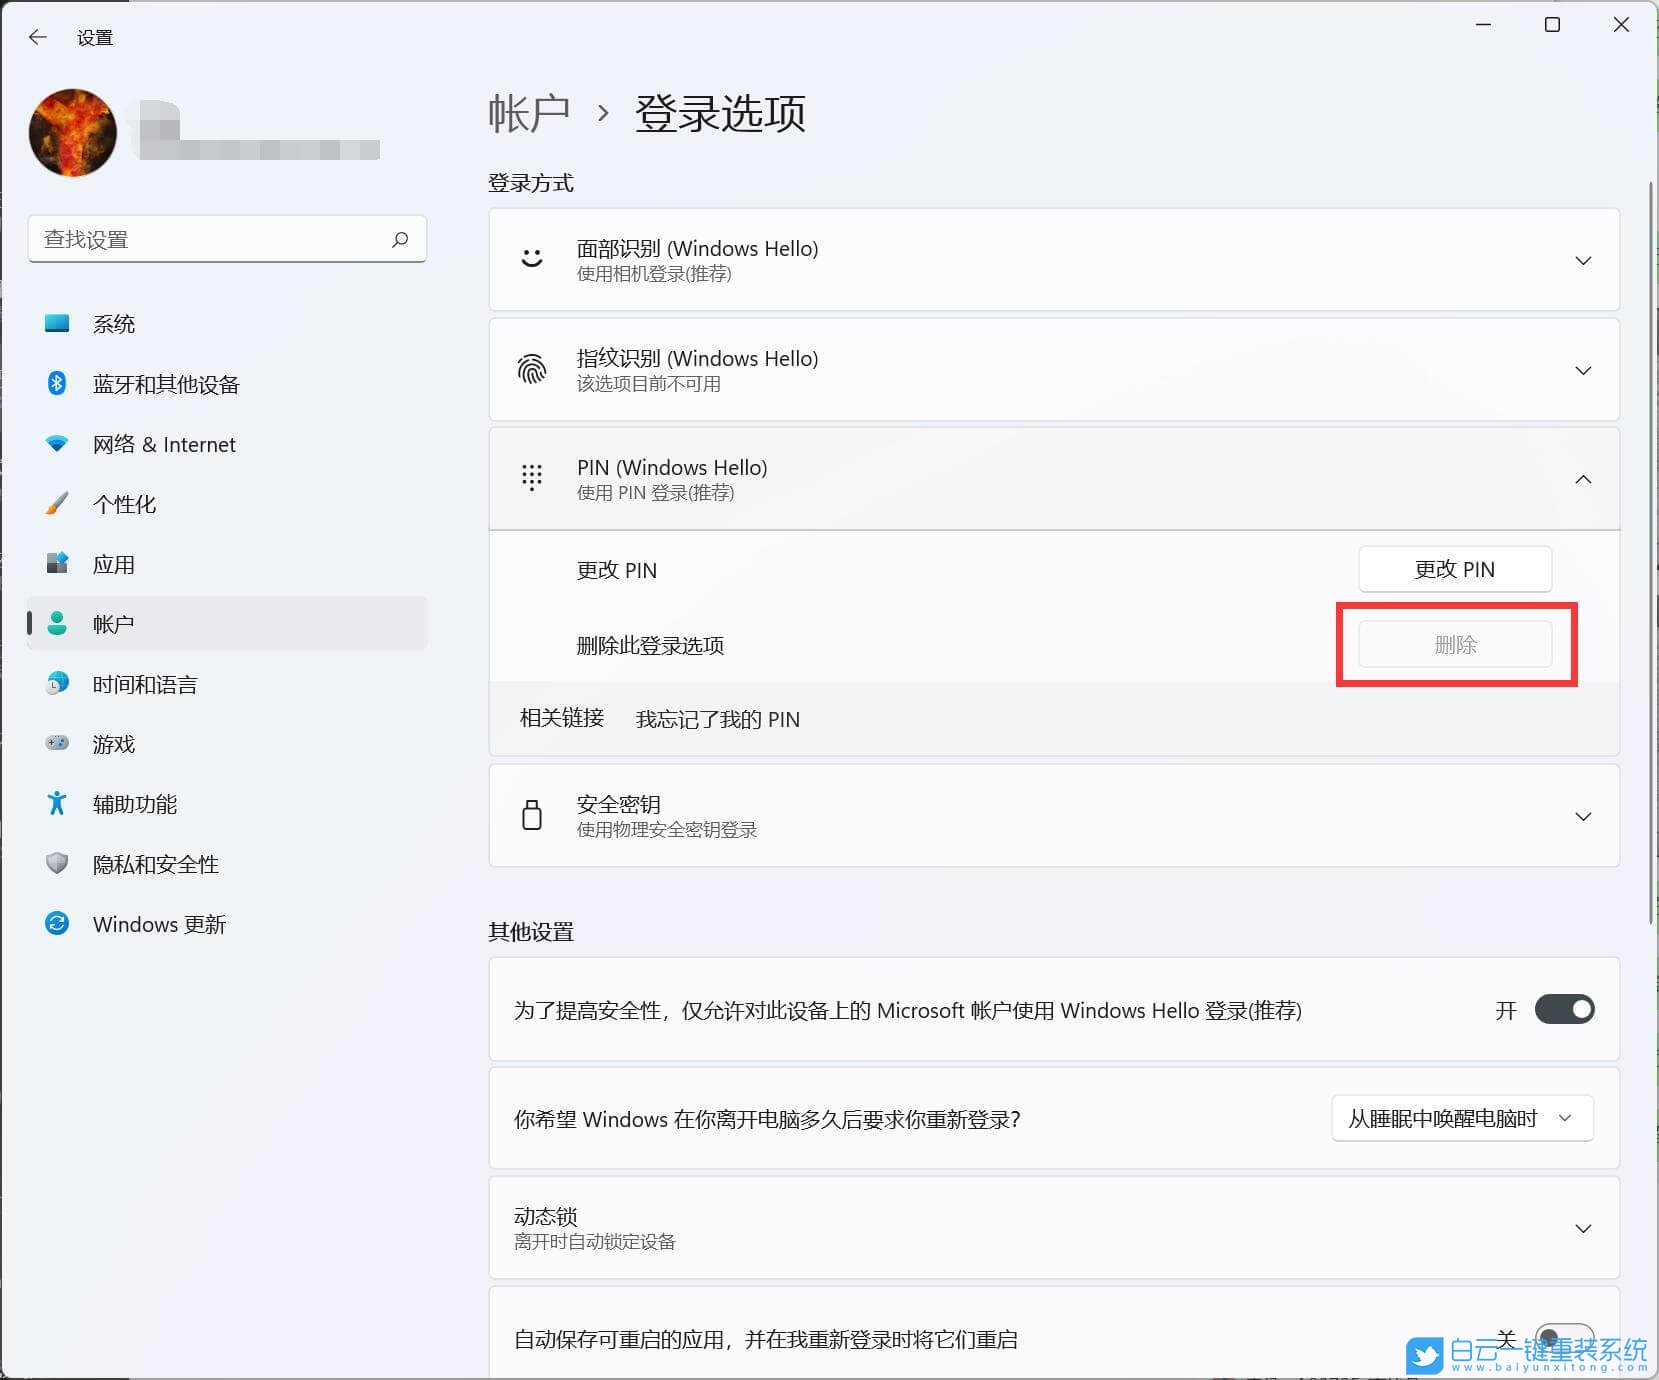Click the 更改 PIN button
This screenshot has width=1659, height=1380.
click(1454, 569)
